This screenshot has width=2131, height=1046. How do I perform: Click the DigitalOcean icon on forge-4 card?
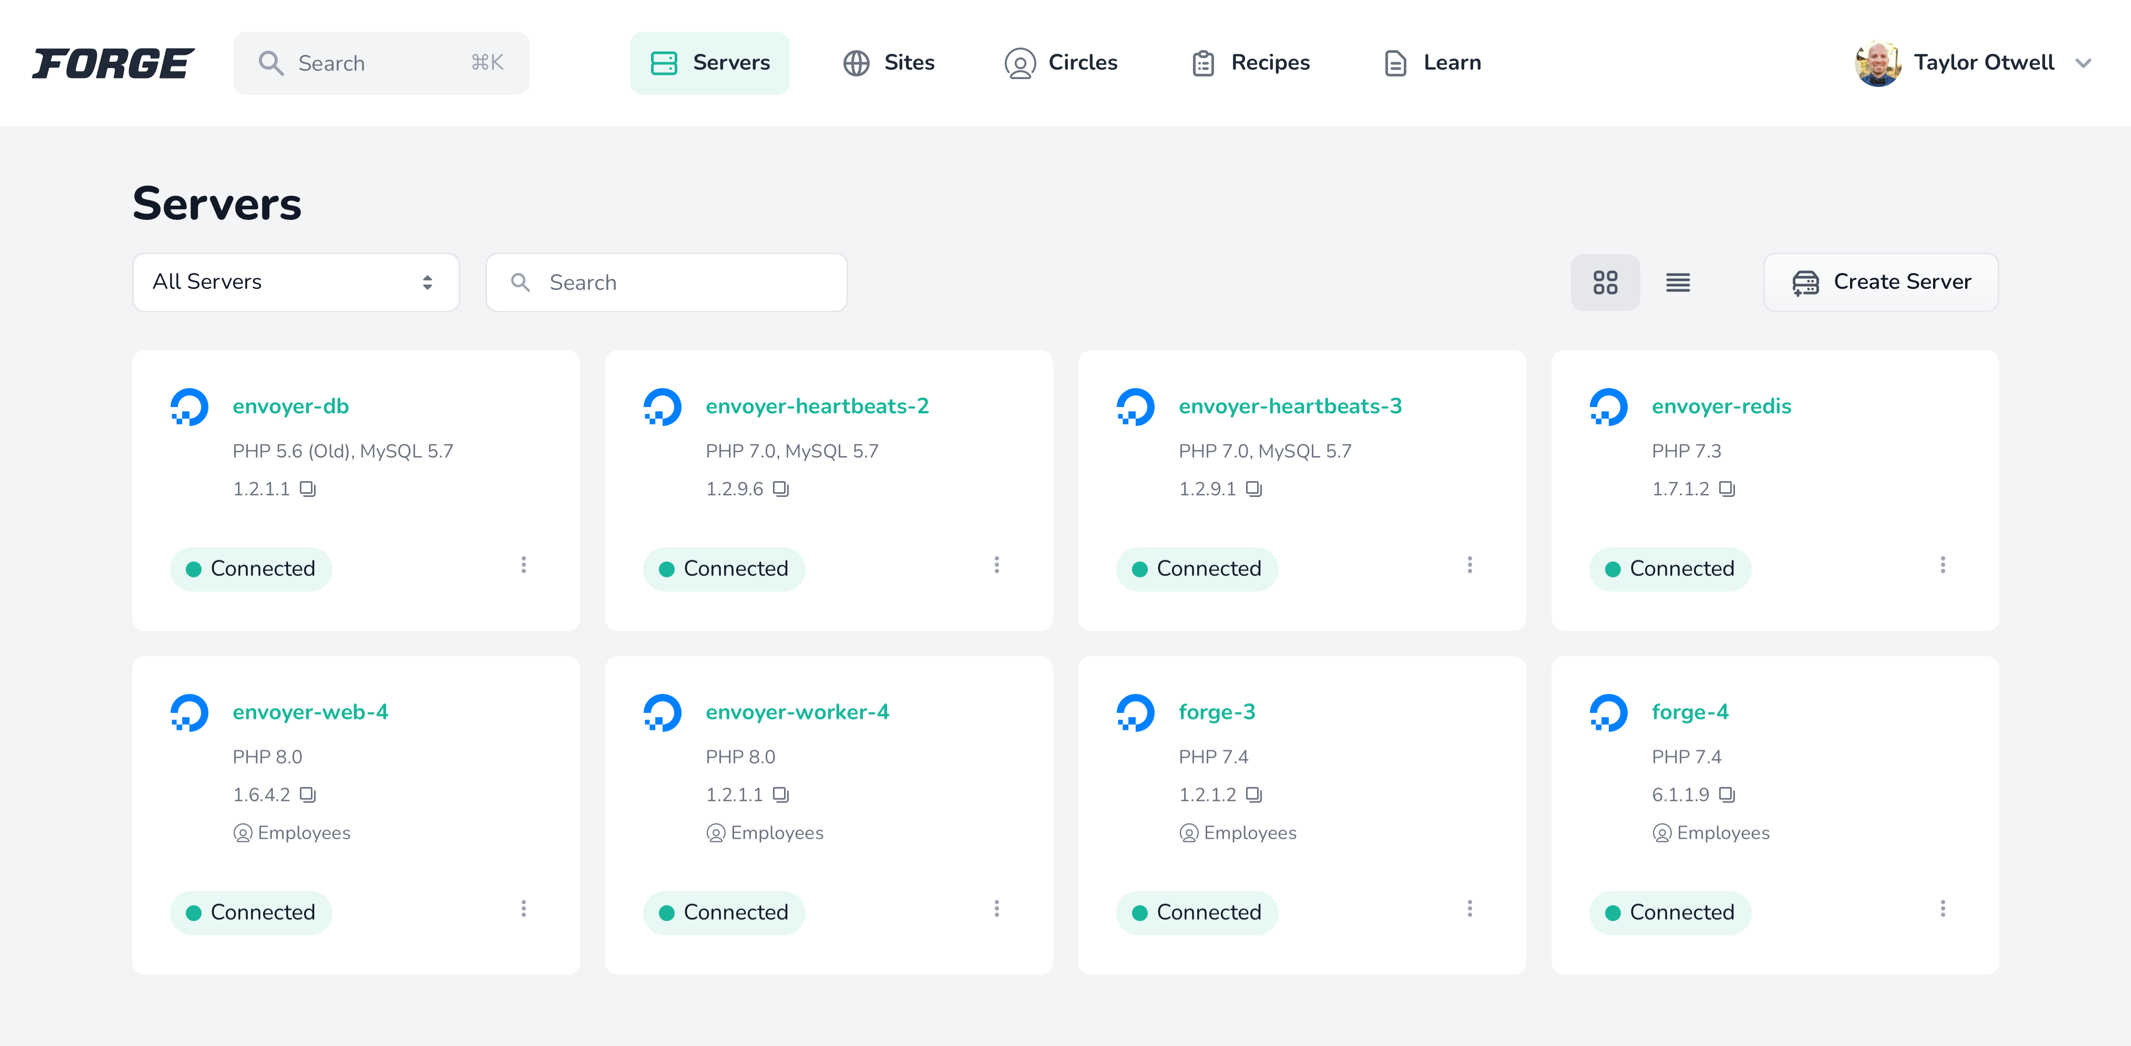(1608, 713)
